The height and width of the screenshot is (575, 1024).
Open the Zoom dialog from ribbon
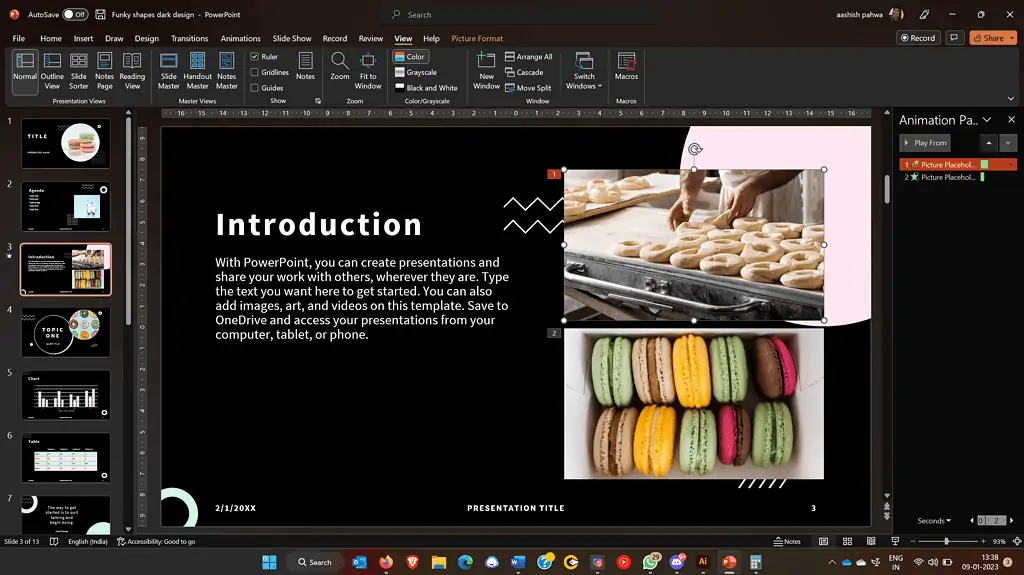(x=340, y=66)
